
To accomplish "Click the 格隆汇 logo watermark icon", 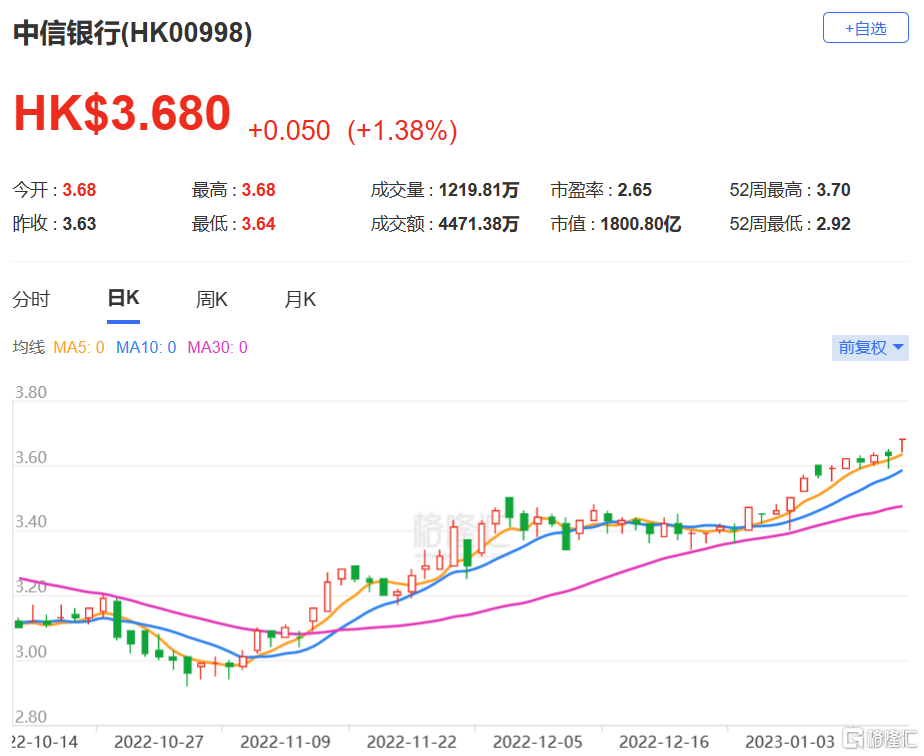I will point(853,738).
